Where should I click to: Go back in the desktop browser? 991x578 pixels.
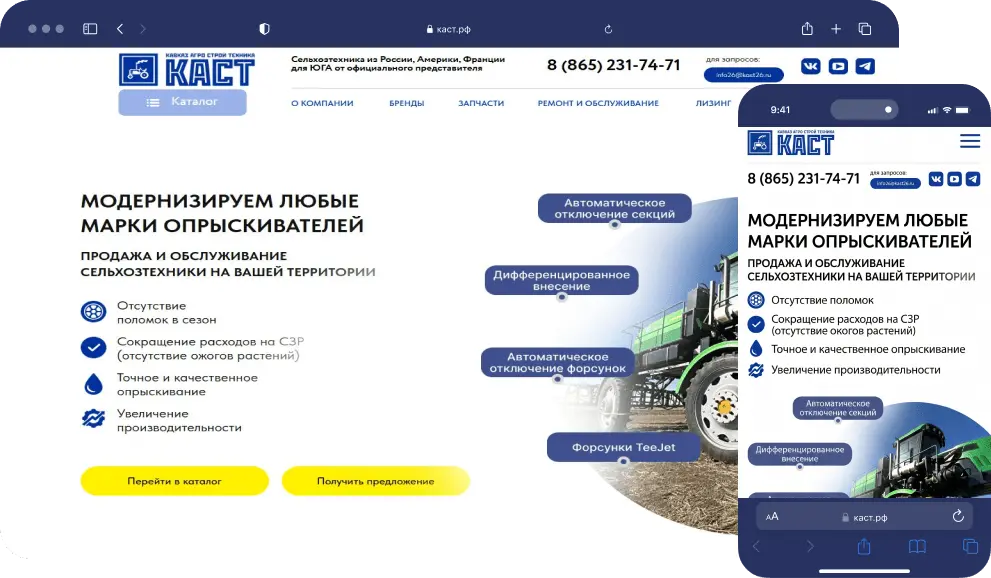click(120, 29)
